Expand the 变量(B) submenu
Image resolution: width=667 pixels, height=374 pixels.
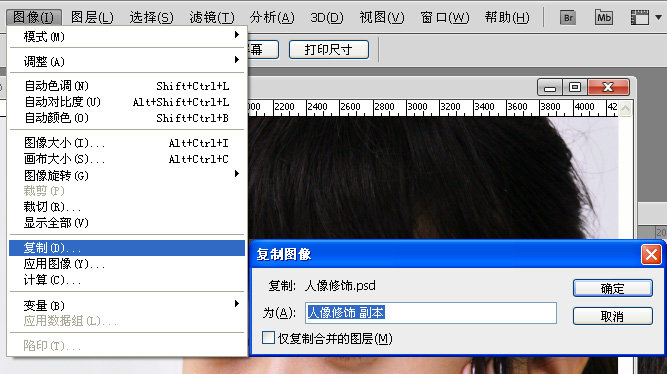click(x=127, y=305)
